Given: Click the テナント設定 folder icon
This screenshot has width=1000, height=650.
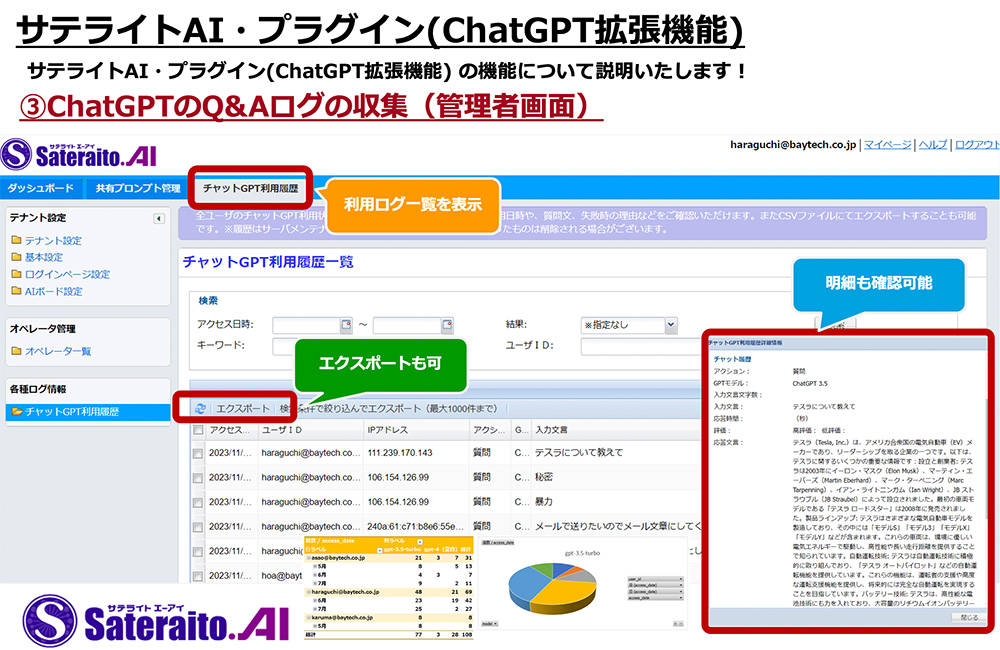Looking at the screenshot, I should [16, 241].
